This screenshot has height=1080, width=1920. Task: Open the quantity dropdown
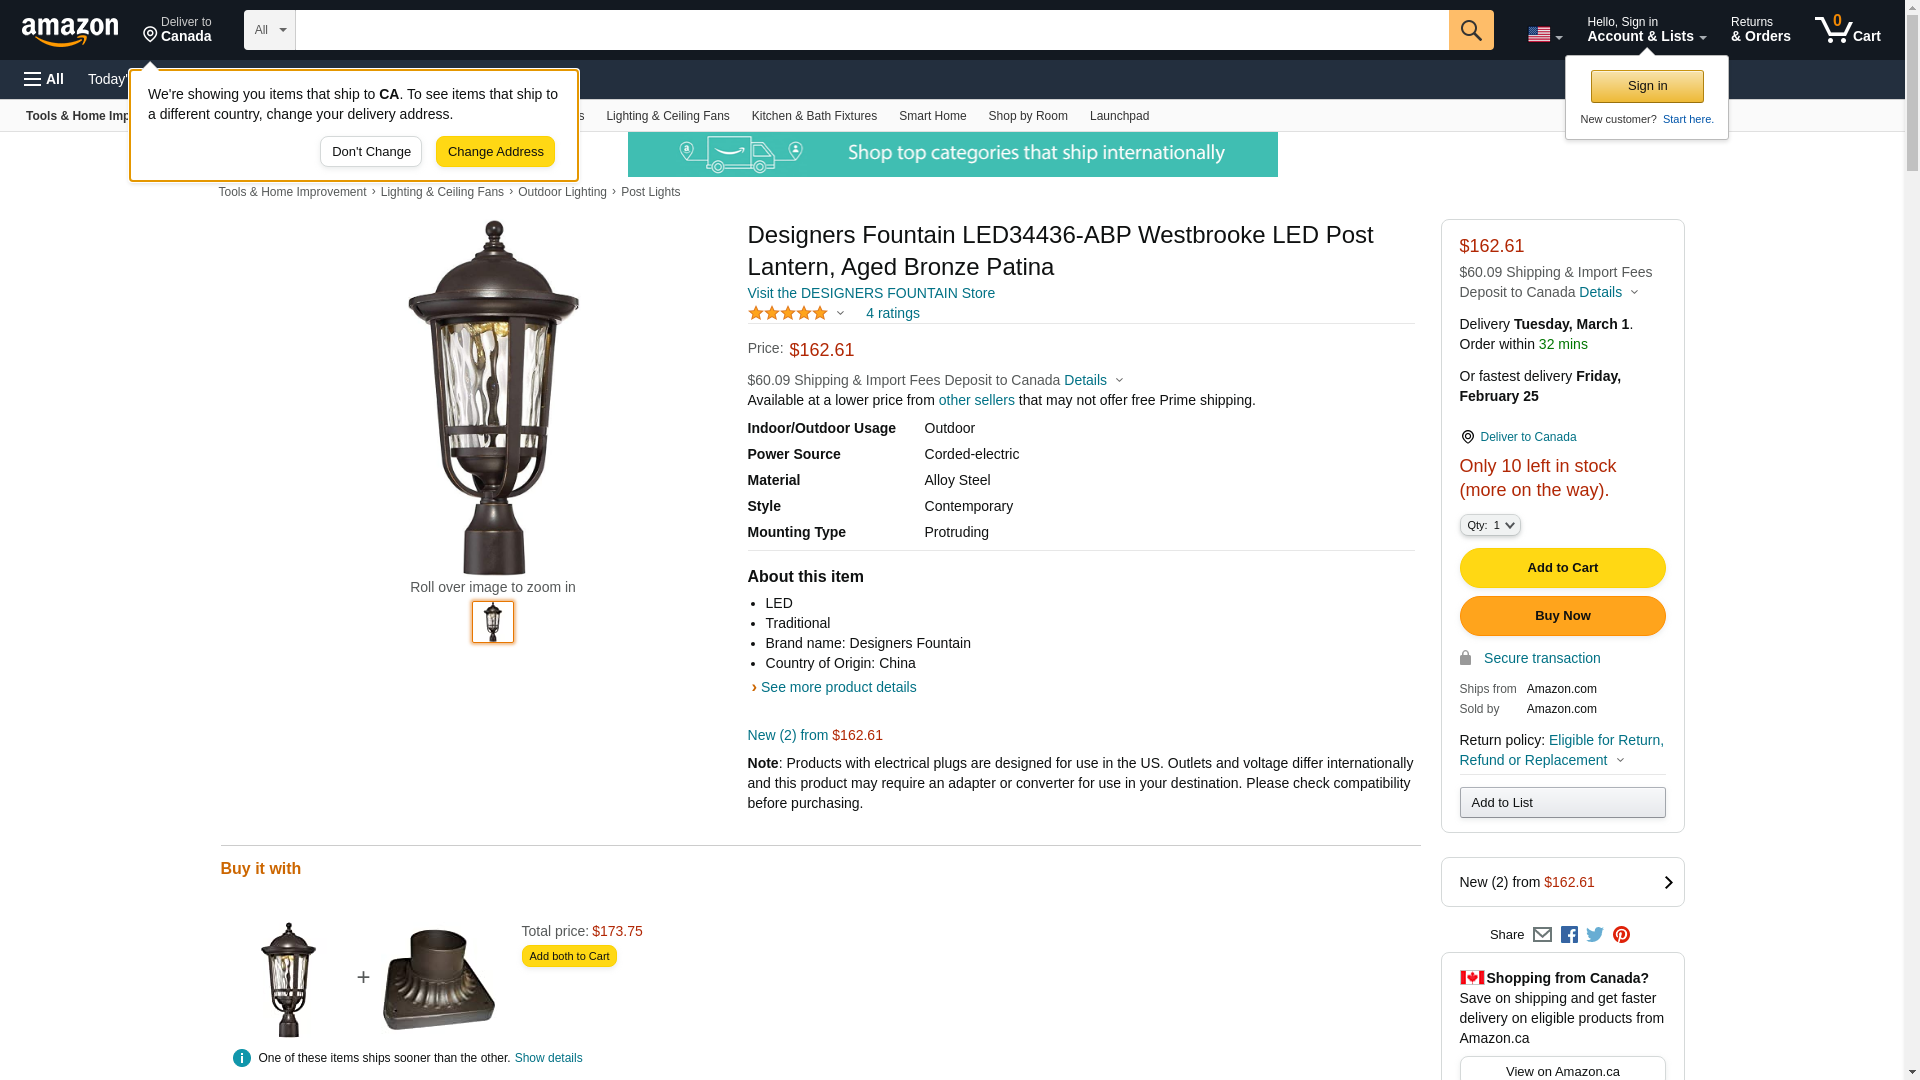(1490, 525)
